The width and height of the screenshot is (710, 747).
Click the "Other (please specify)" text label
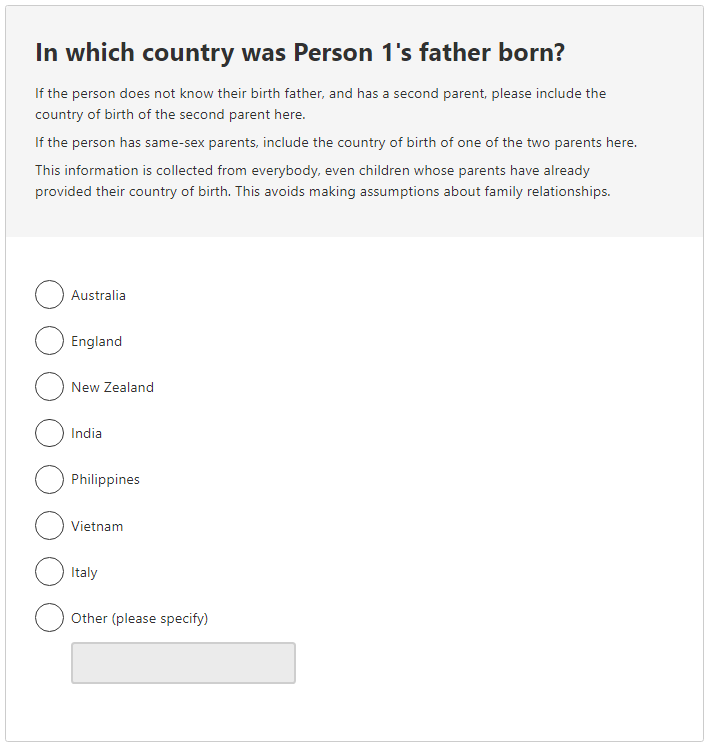139,618
